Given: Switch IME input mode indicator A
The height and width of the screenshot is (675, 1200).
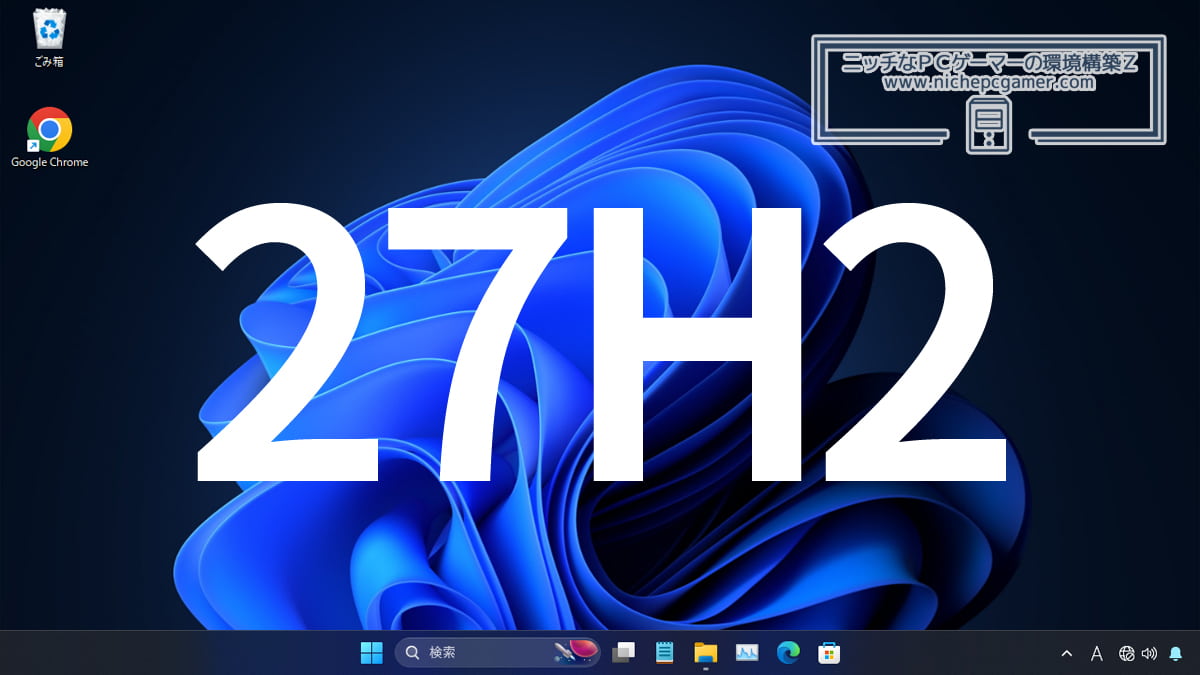Looking at the screenshot, I should click(x=1096, y=653).
